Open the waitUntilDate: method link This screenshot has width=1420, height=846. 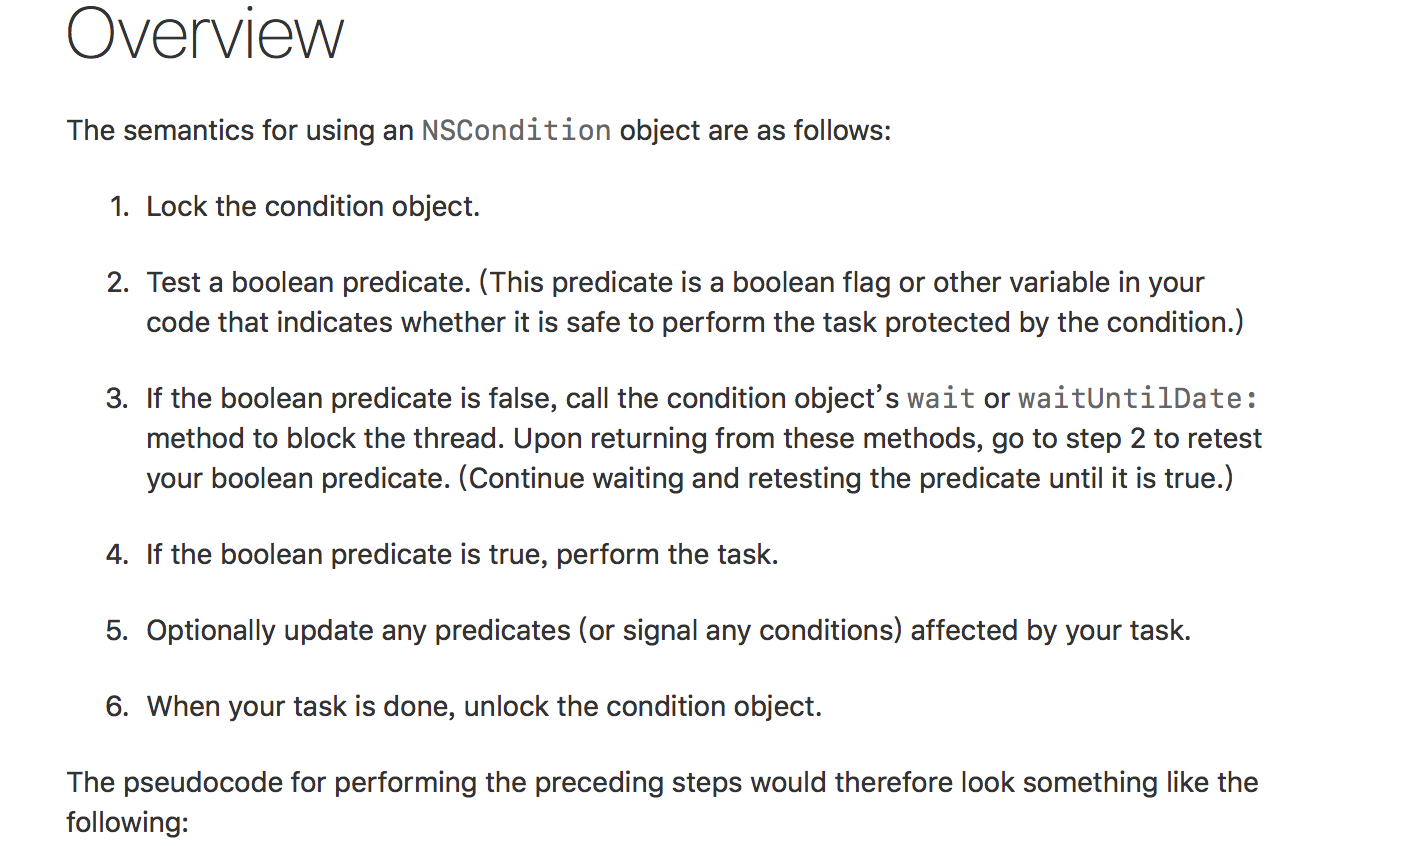(x=1137, y=399)
